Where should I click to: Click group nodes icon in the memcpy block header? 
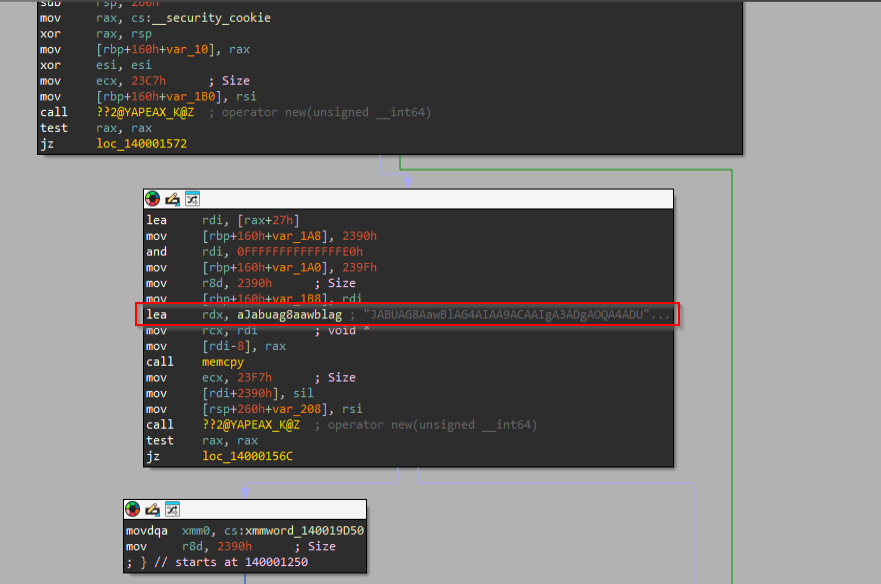[x=192, y=198]
